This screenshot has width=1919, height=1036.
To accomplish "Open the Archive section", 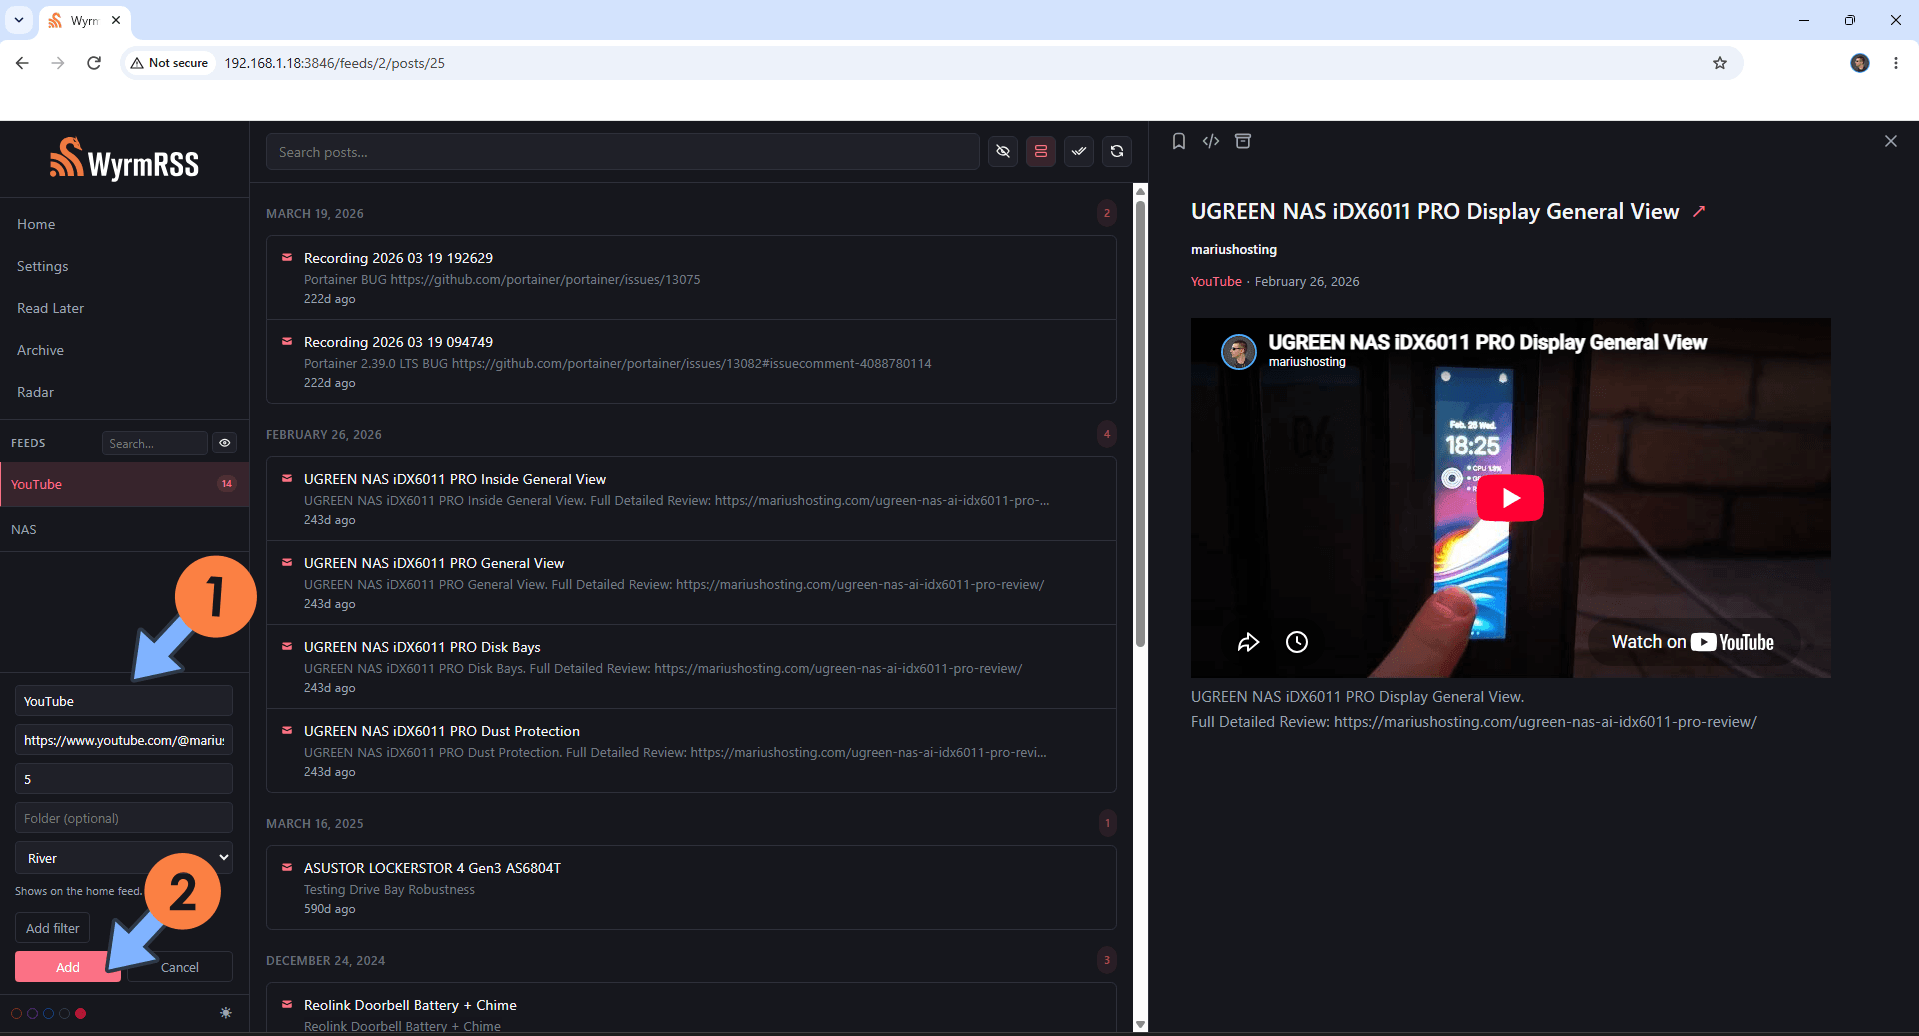I will click(41, 350).
